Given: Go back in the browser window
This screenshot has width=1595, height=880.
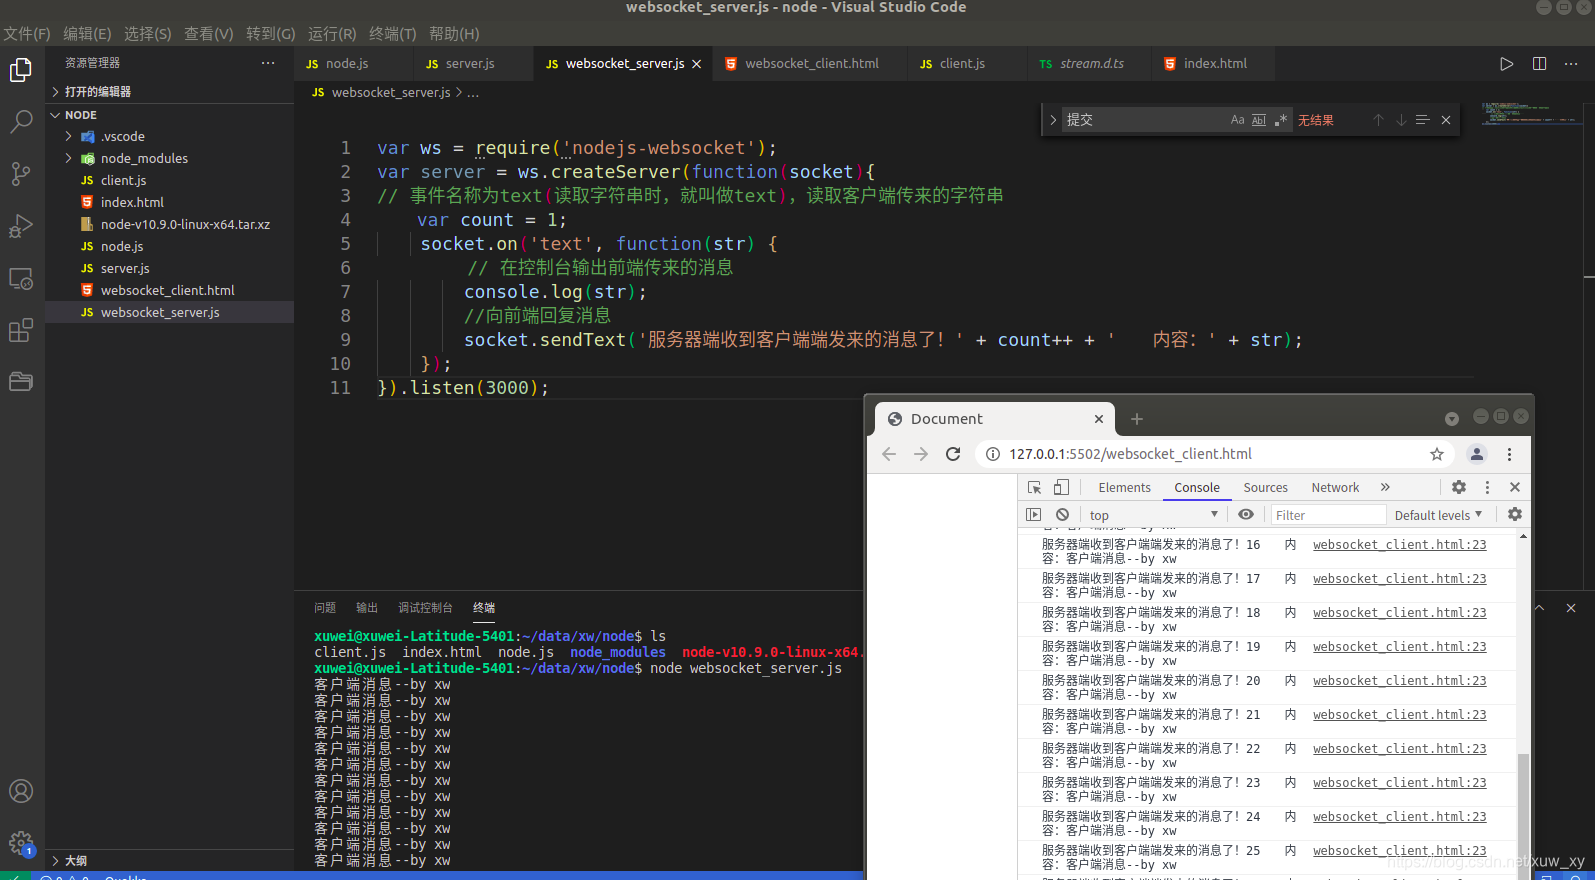Looking at the screenshot, I should pos(889,454).
